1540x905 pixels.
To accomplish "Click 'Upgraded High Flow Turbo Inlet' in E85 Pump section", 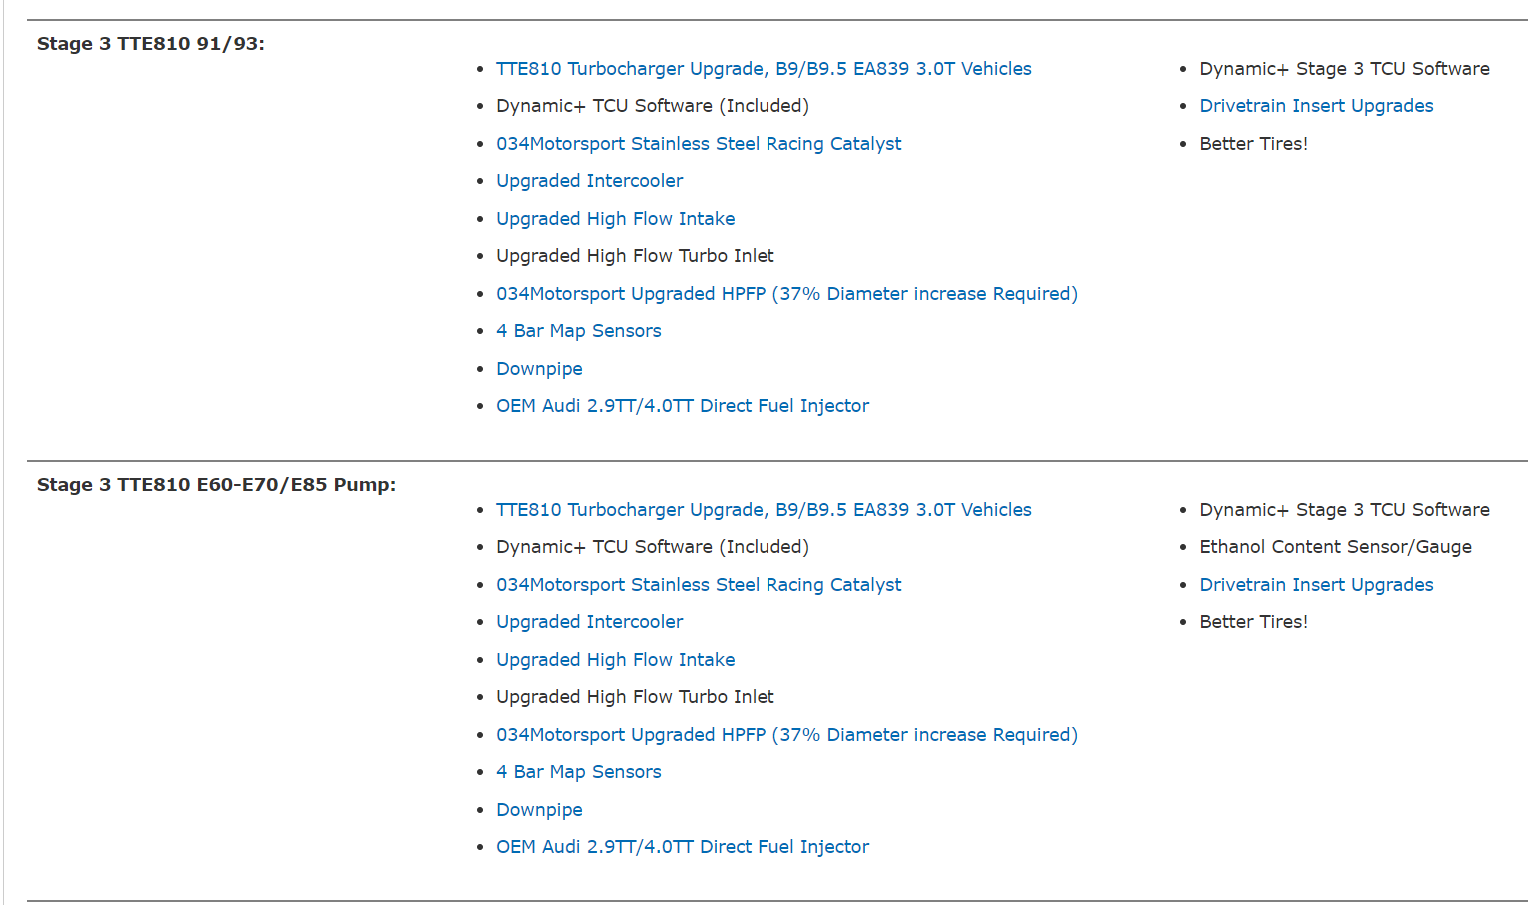I will (635, 697).
